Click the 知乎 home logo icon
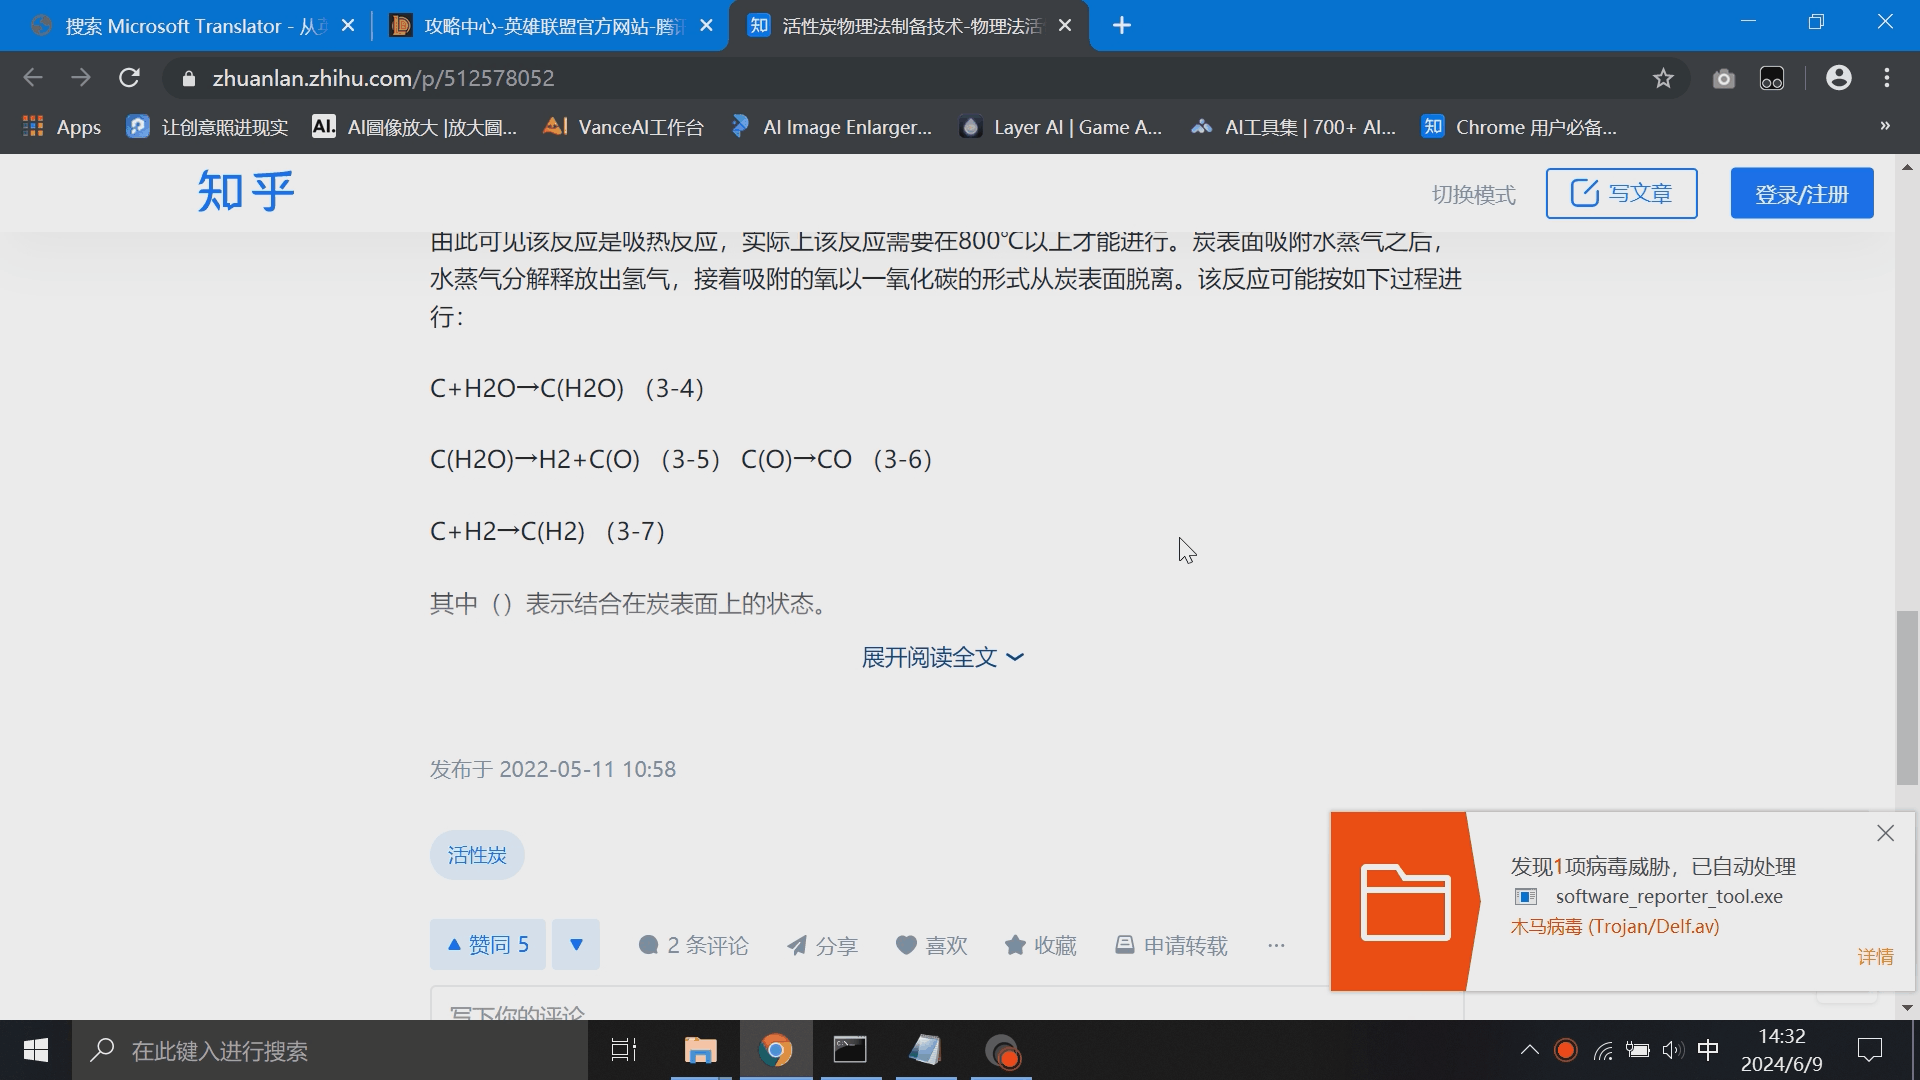 244,194
